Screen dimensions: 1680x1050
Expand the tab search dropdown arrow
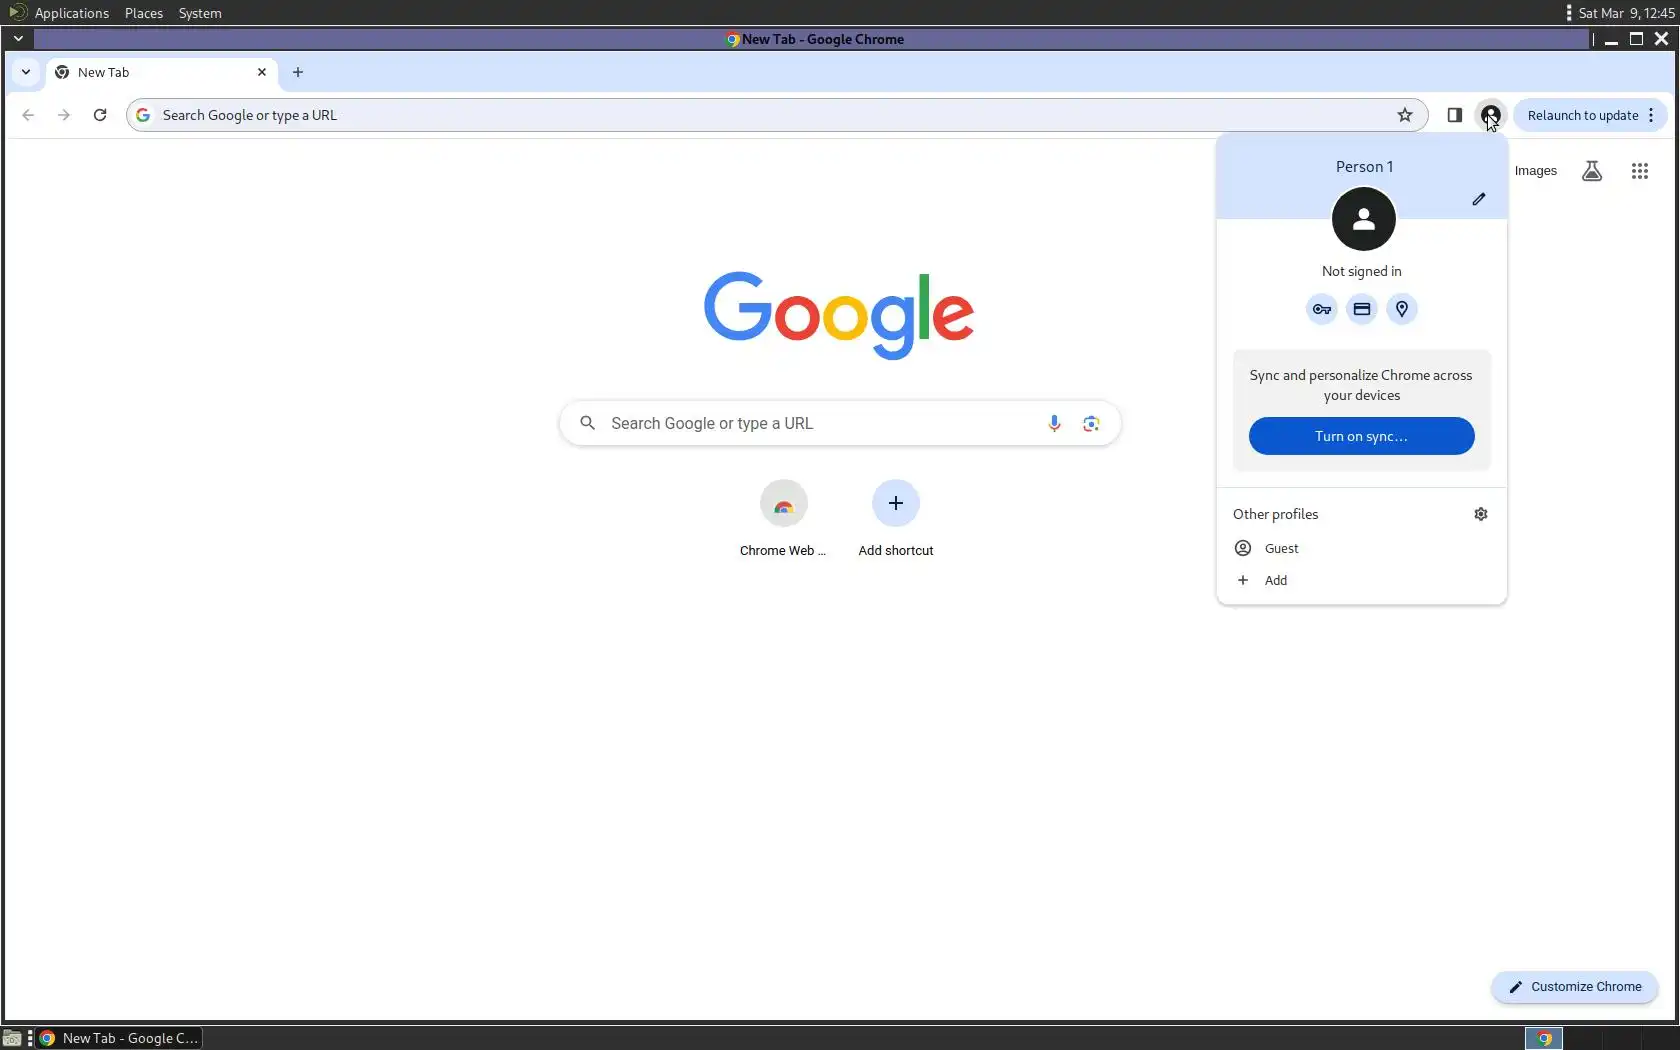tap(26, 72)
